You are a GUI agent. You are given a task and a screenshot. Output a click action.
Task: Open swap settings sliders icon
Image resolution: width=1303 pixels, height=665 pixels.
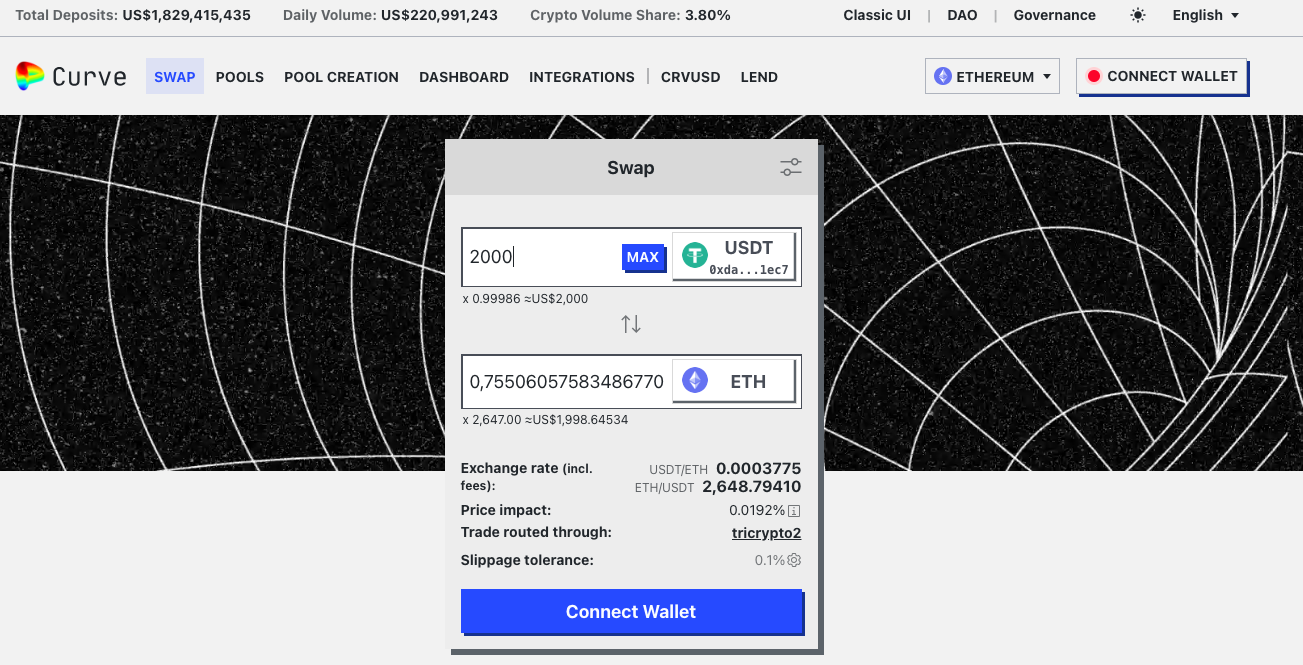(791, 168)
